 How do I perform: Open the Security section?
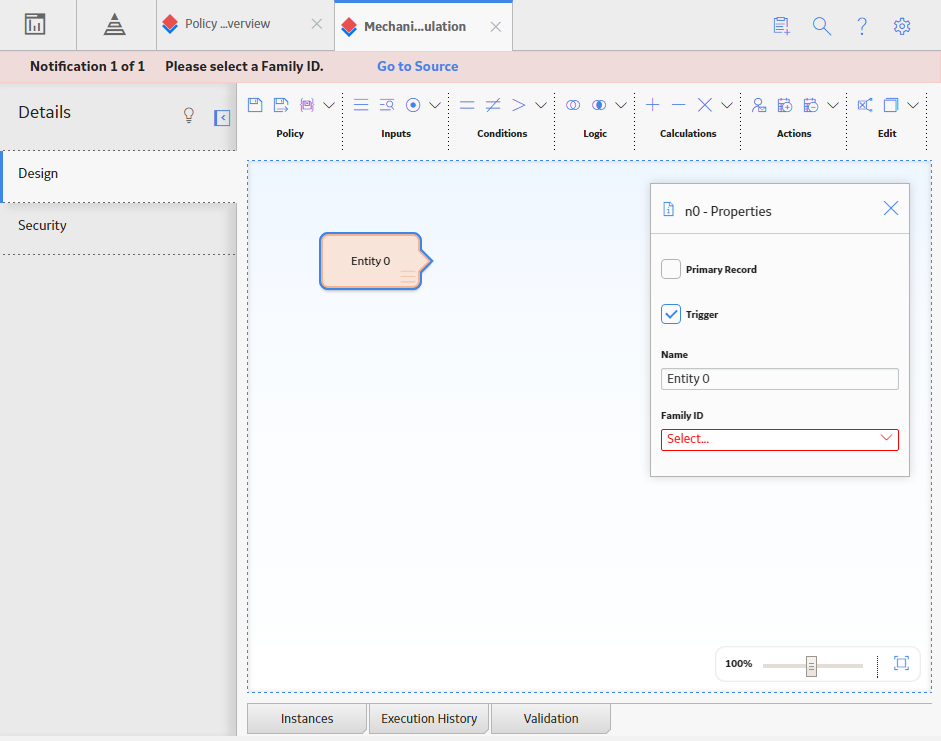119,229
